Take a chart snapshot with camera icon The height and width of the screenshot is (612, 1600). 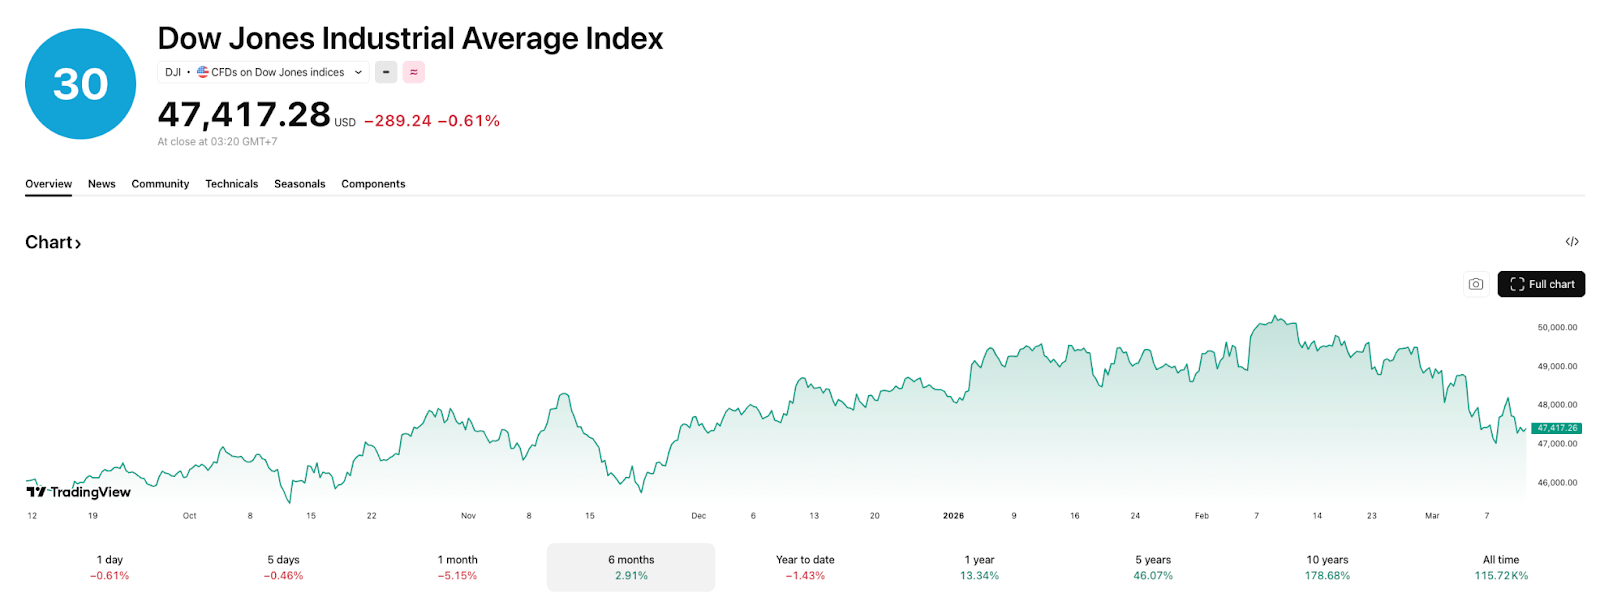click(1476, 284)
